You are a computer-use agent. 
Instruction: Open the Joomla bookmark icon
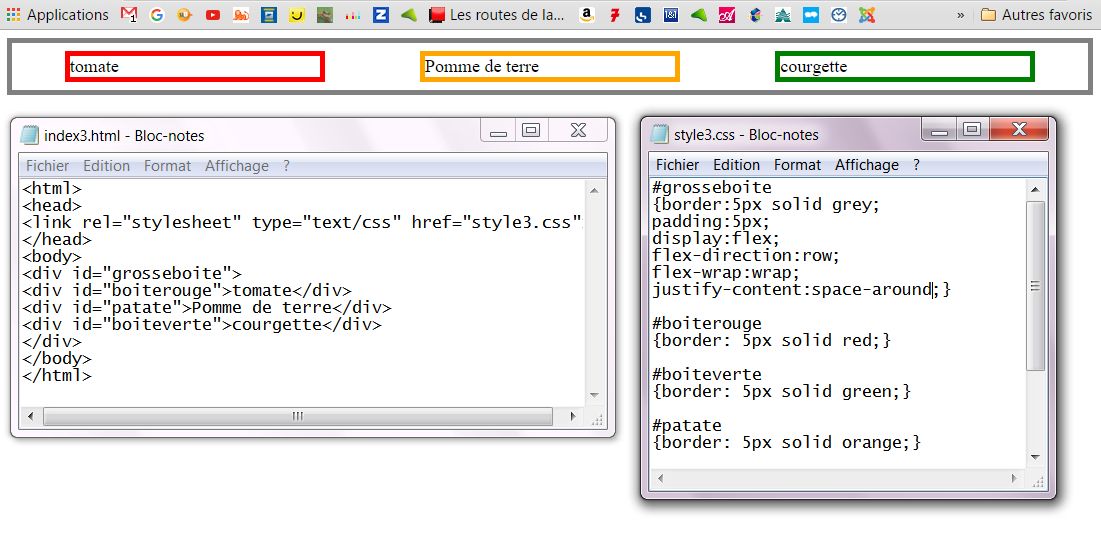click(868, 15)
